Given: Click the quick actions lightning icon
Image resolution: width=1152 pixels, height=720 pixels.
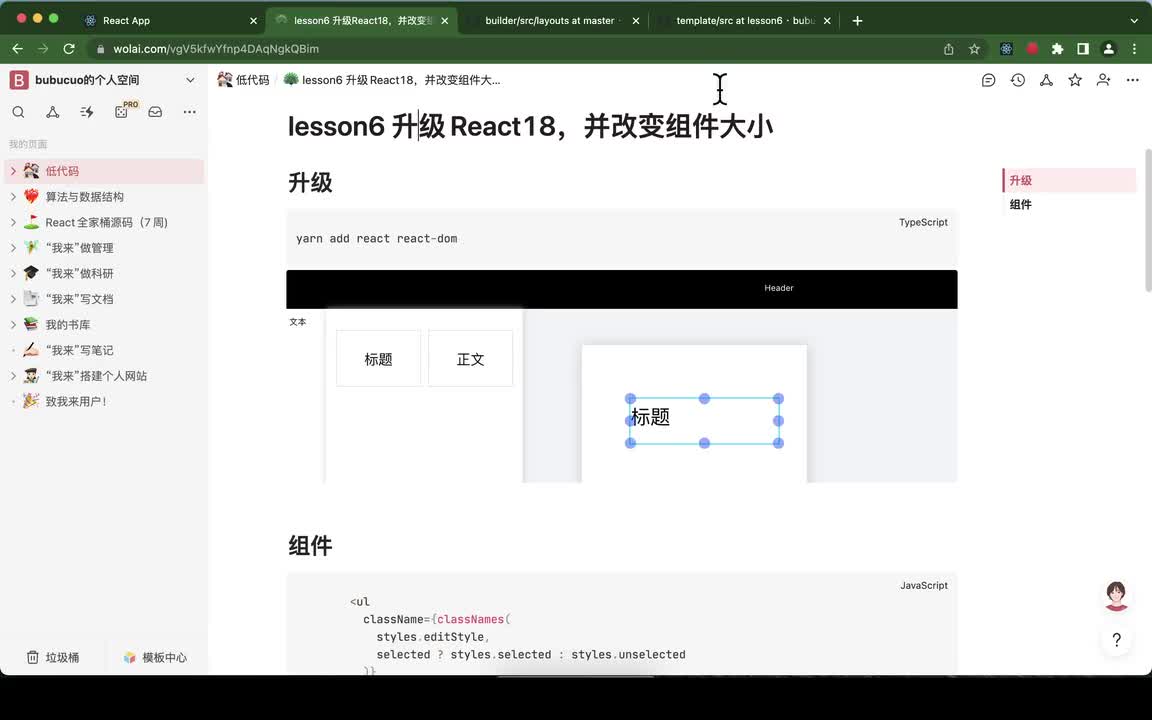Looking at the screenshot, I should point(87,112).
